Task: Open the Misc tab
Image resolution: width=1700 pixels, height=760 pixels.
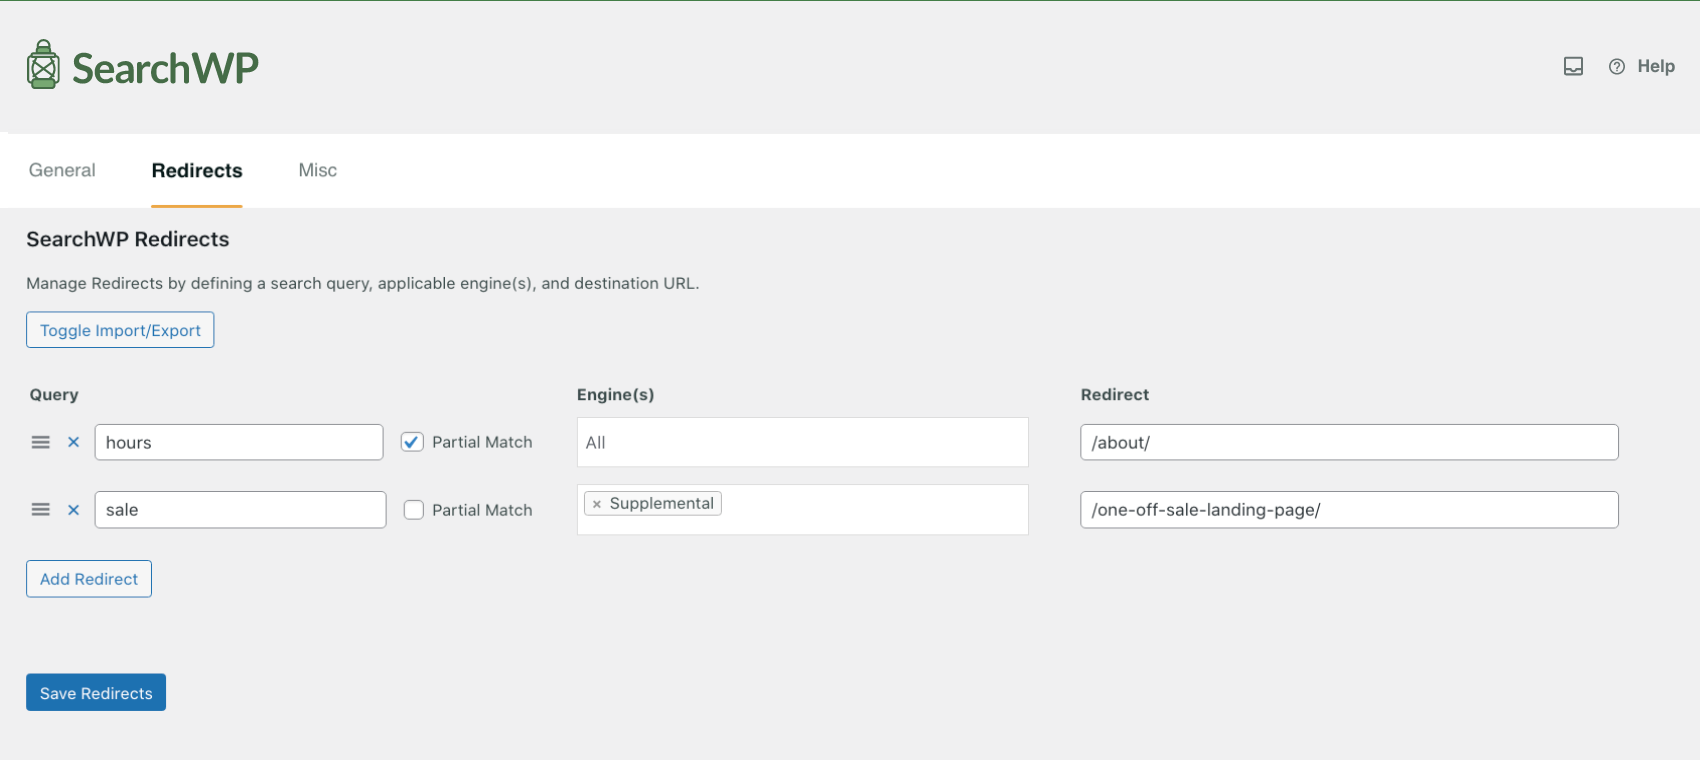Action: point(318,170)
